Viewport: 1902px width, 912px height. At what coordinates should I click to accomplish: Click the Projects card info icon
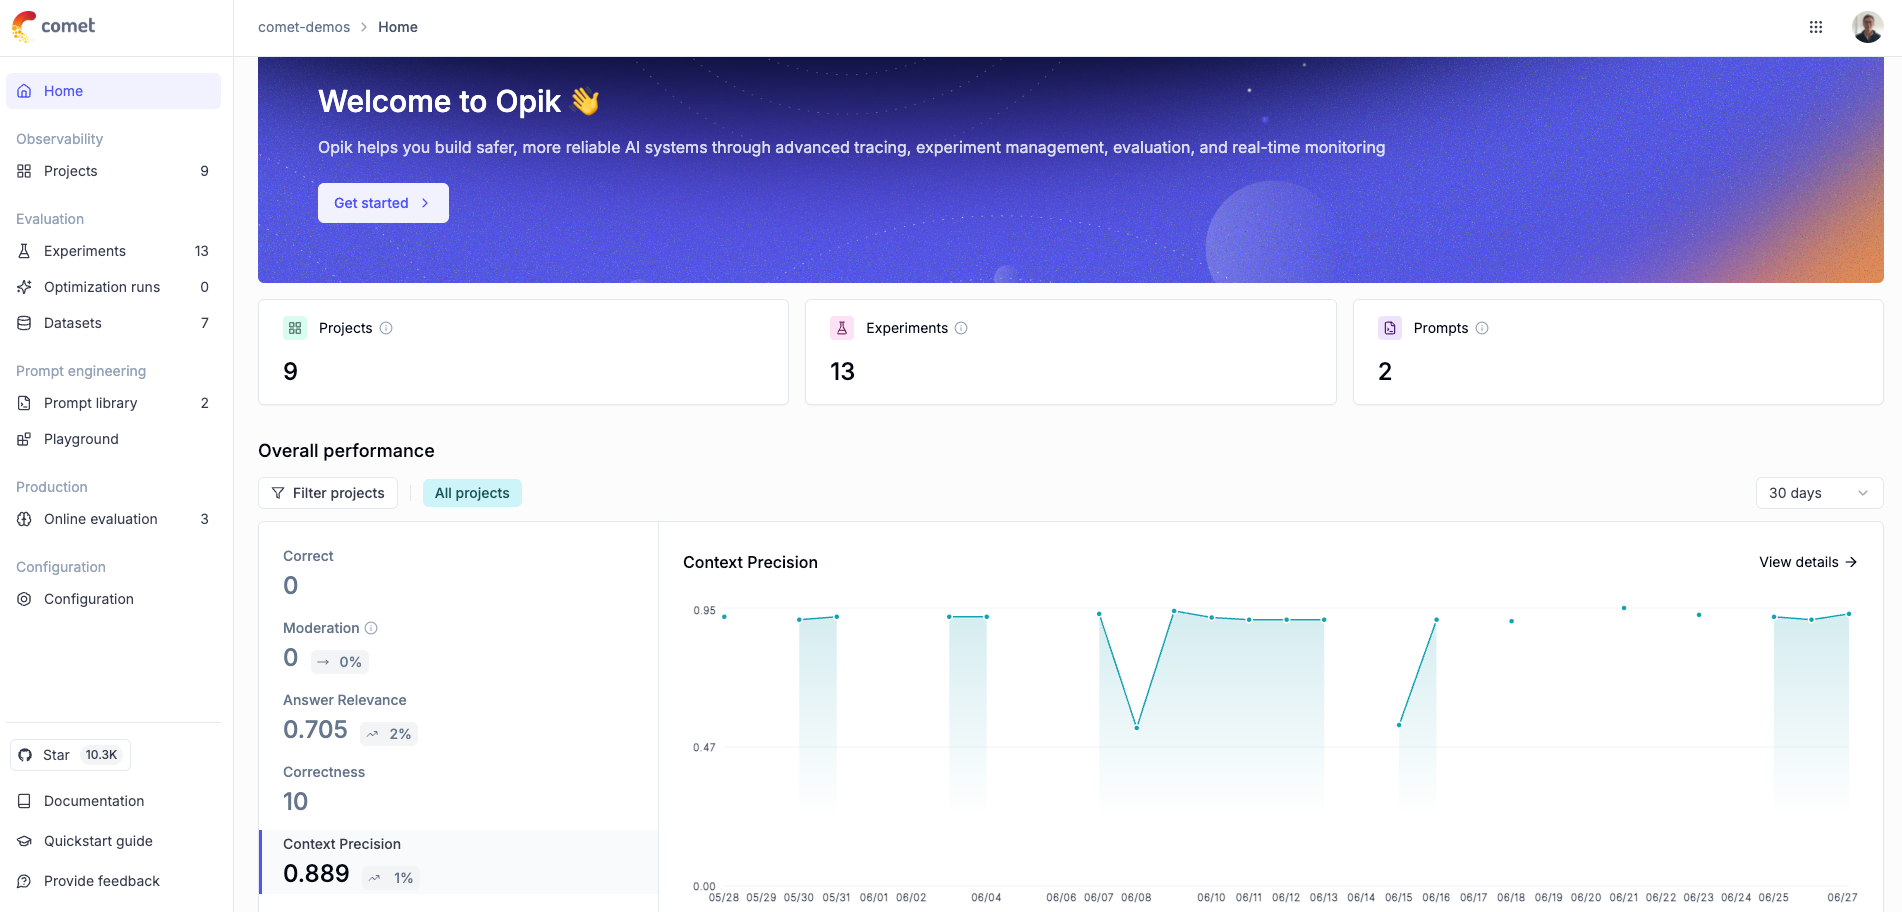pos(386,328)
